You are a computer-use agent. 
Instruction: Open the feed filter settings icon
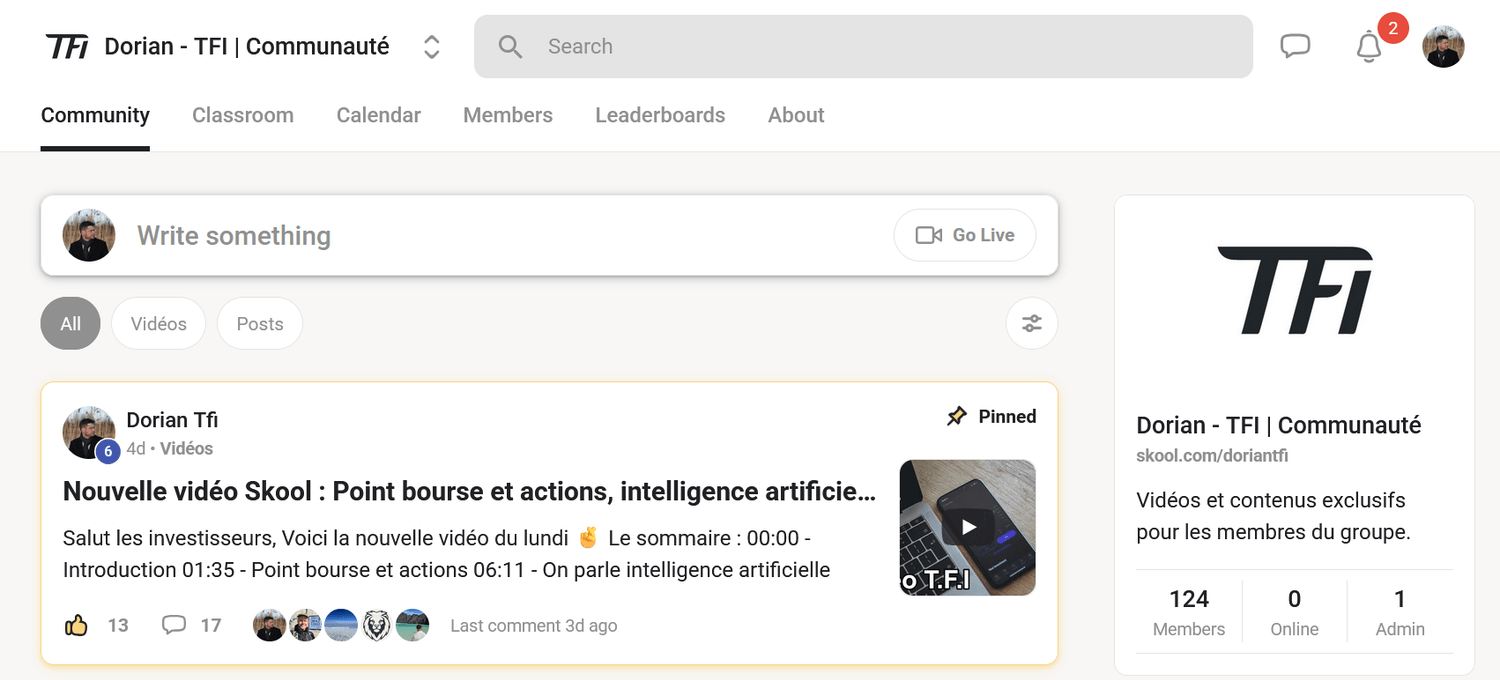point(1031,324)
